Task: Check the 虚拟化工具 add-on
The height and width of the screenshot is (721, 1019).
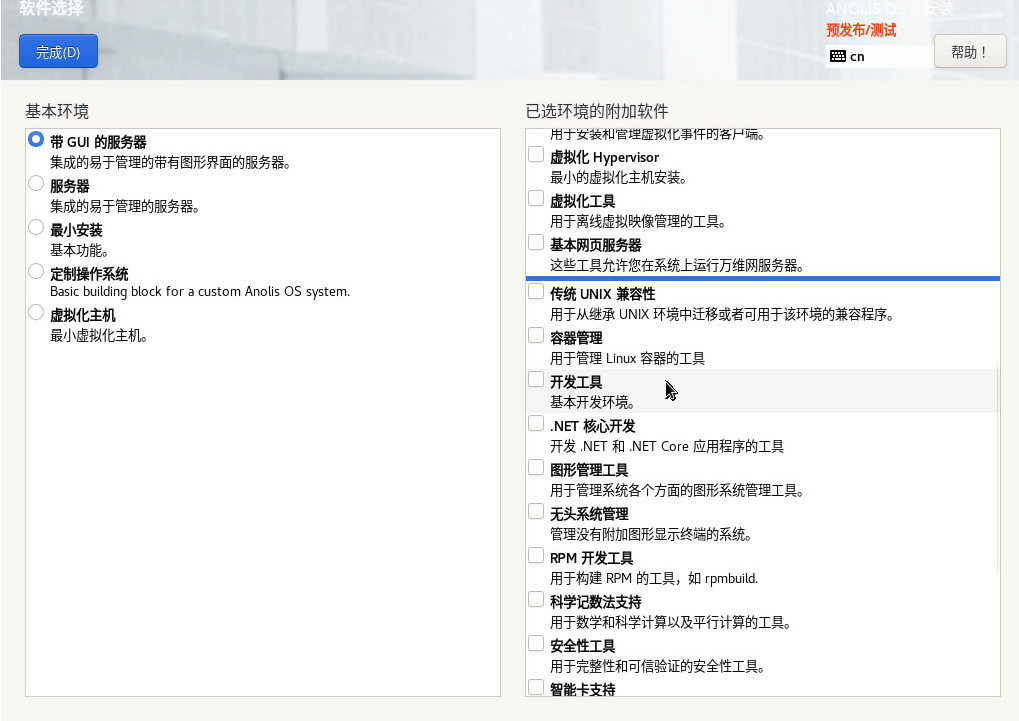Action: tap(536, 199)
